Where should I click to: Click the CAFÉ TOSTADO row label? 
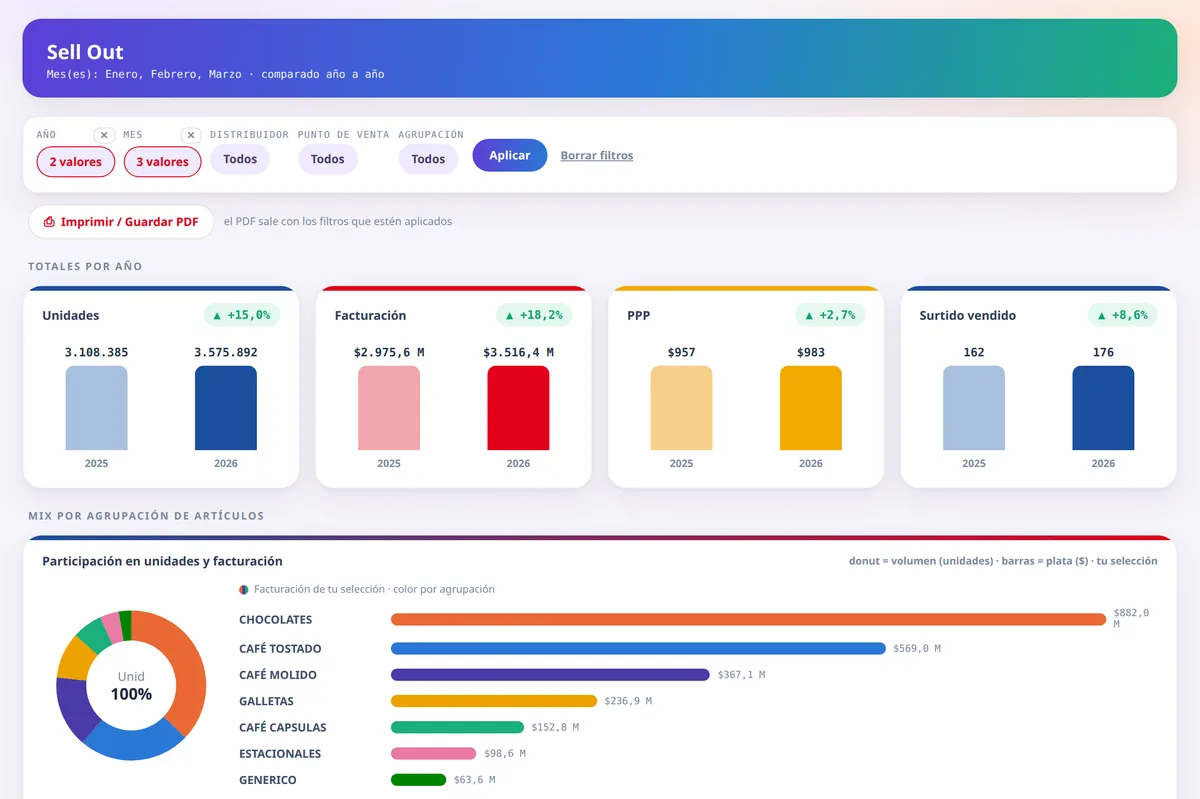point(280,649)
